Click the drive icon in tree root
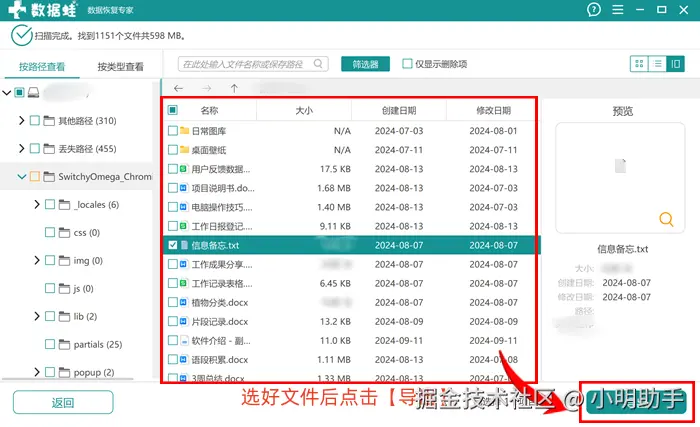The image size is (700, 427). click(33, 92)
